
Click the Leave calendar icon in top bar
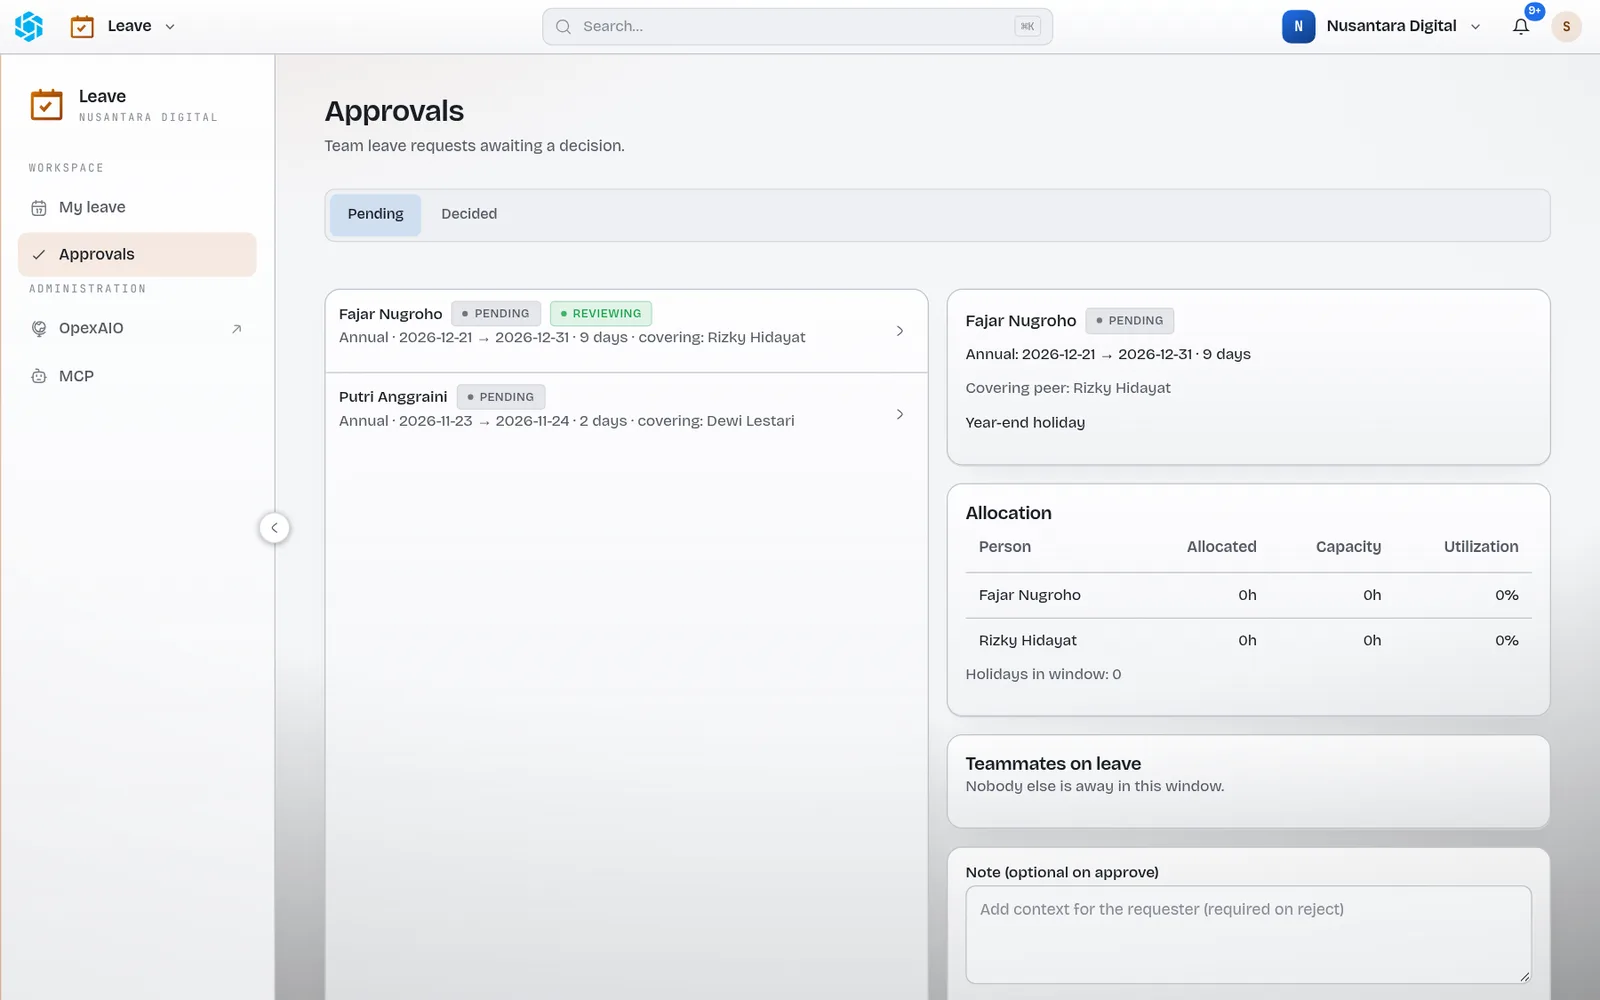click(x=82, y=27)
